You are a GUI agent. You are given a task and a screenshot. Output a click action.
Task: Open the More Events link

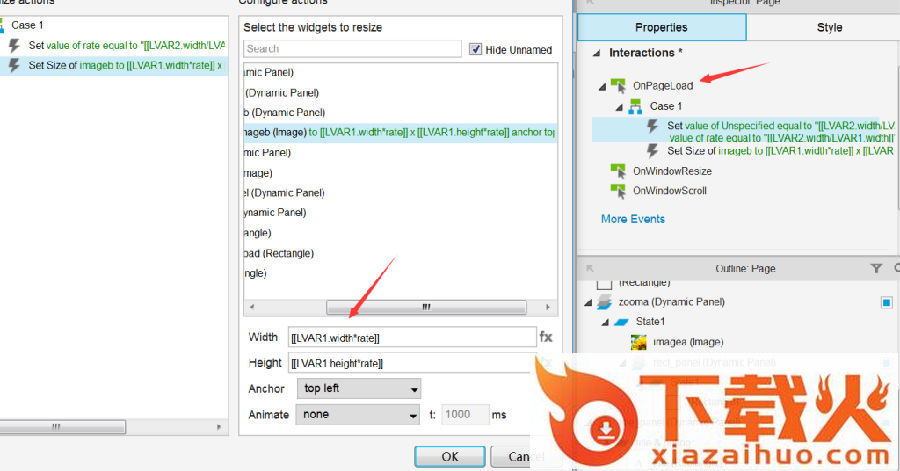pos(632,219)
